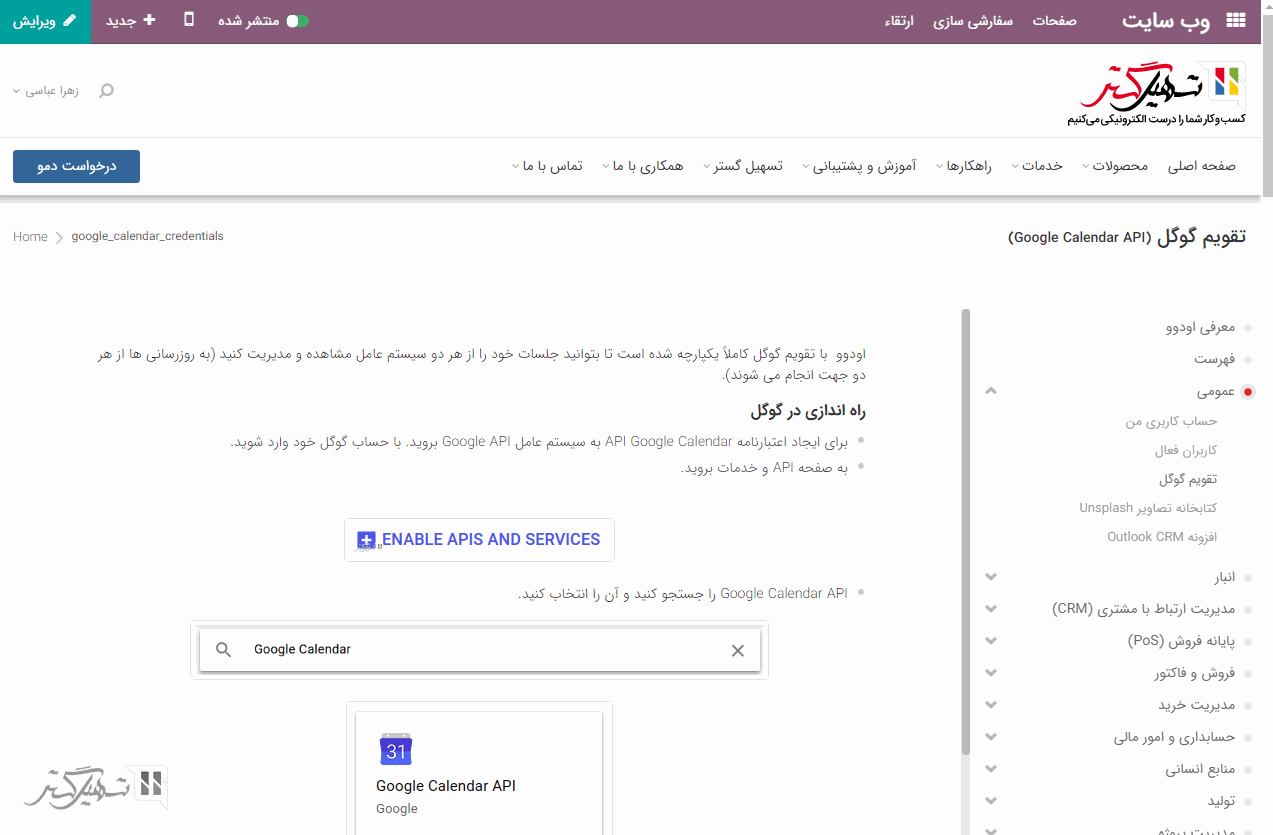Open the ارتقاء menu

click(899, 20)
